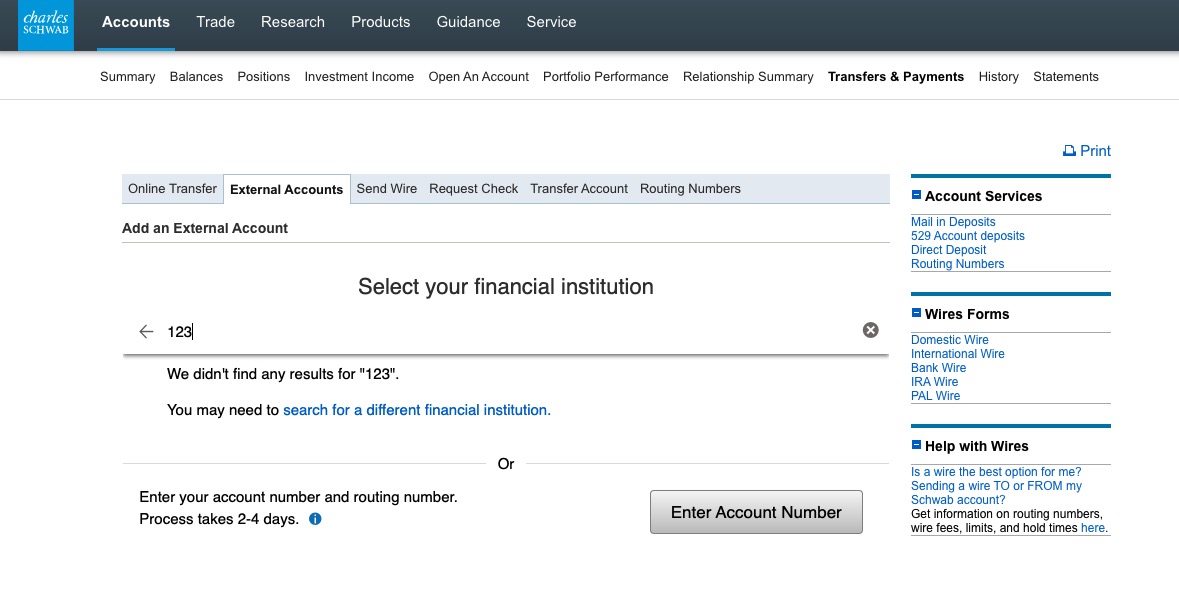Open the Research menu
The height and width of the screenshot is (616, 1179).
(292, 22)
